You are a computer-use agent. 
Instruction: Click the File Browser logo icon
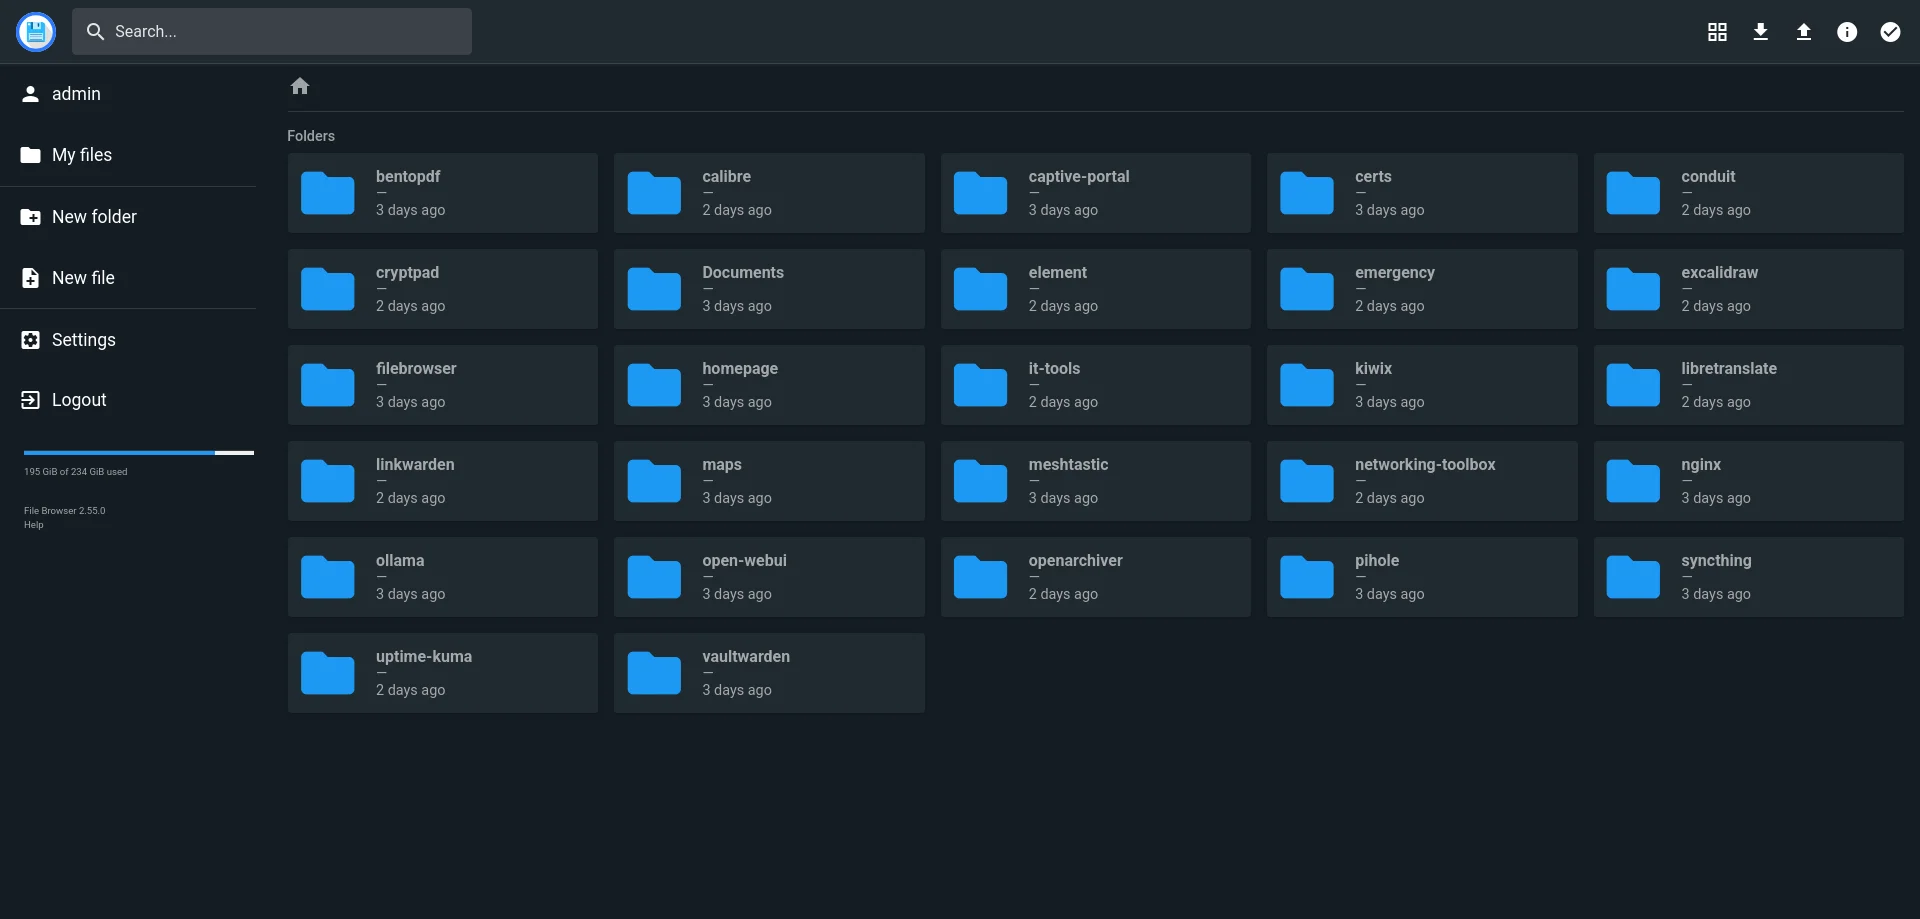pos(36,32)
